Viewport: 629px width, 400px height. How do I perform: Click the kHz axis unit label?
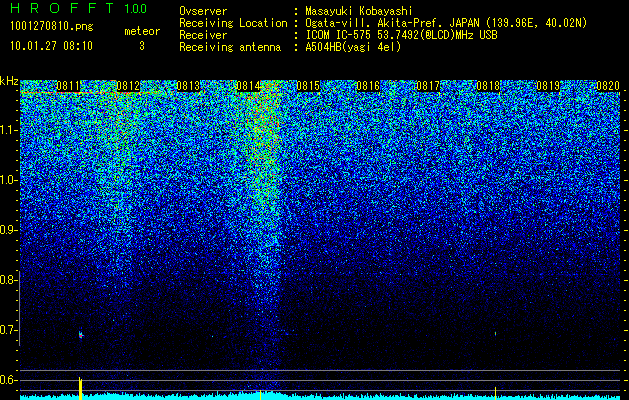point(9,81)
